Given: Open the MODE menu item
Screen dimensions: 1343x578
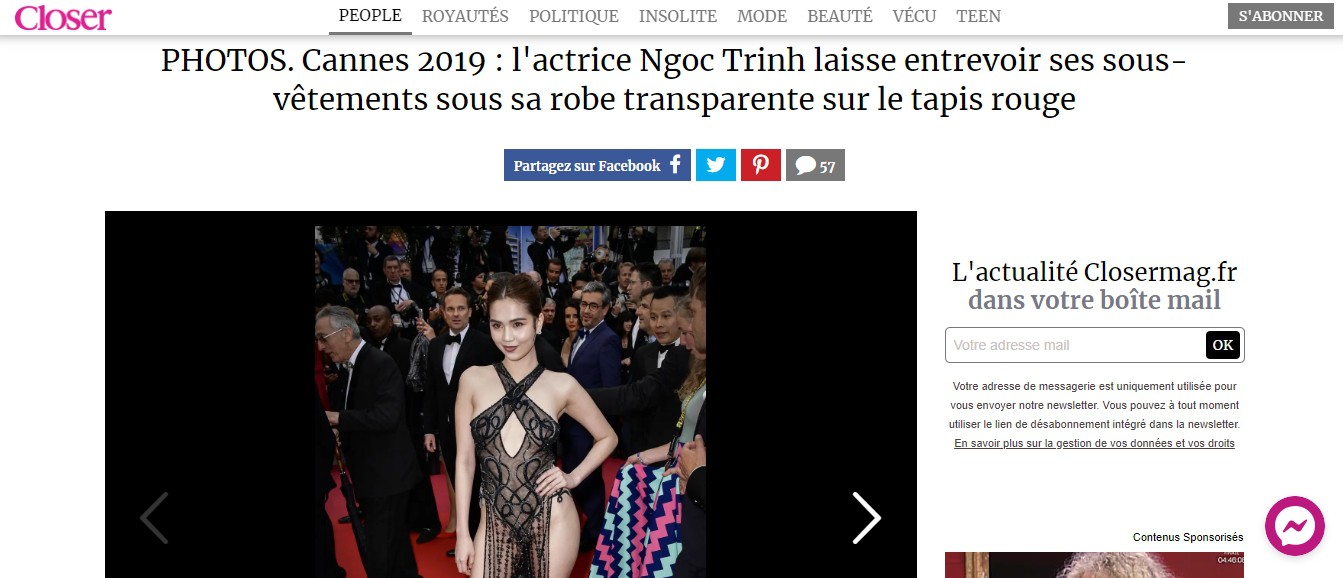Looking at the screenshot, I should [x=762, y=16].
